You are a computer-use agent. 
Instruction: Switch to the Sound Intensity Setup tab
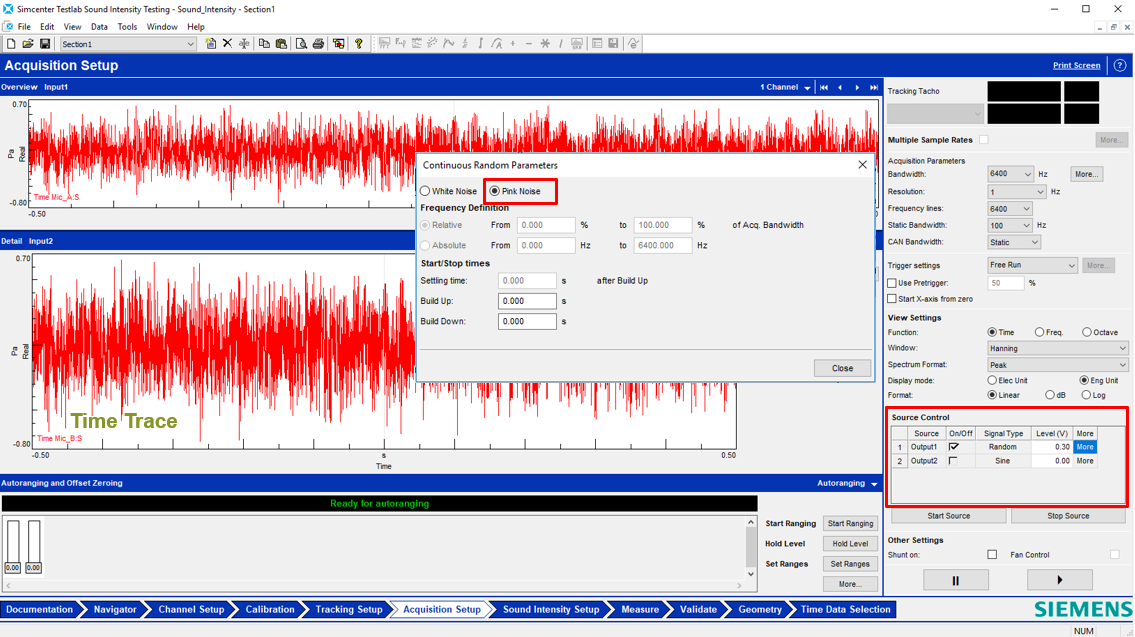[551, 609]
